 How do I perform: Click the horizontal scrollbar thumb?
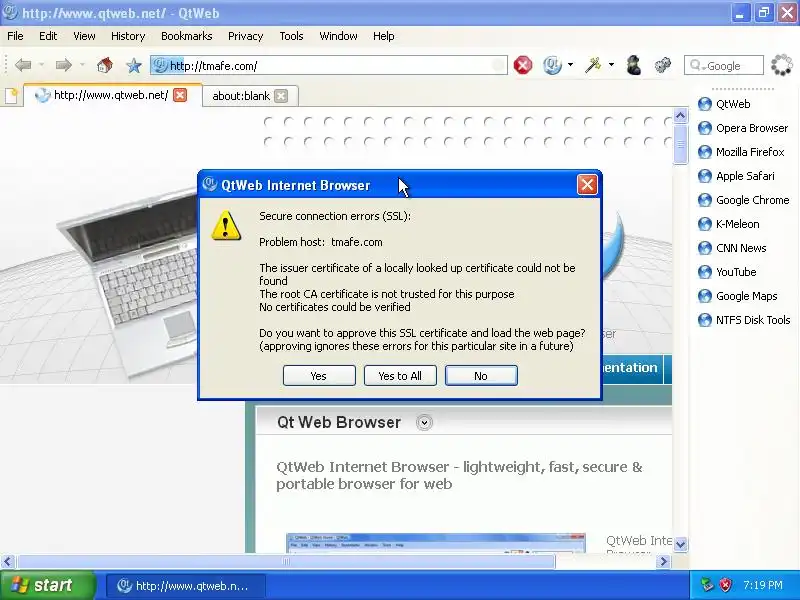(x=286, y=562)
